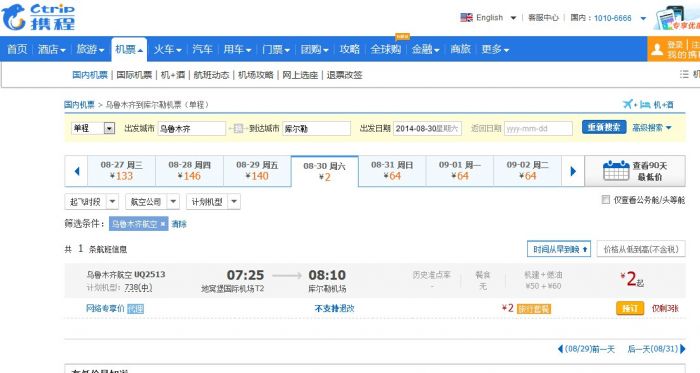The image size is (700, 373).
Task: Select the 08-31 周日 date tab
Action: pos(392,171)
